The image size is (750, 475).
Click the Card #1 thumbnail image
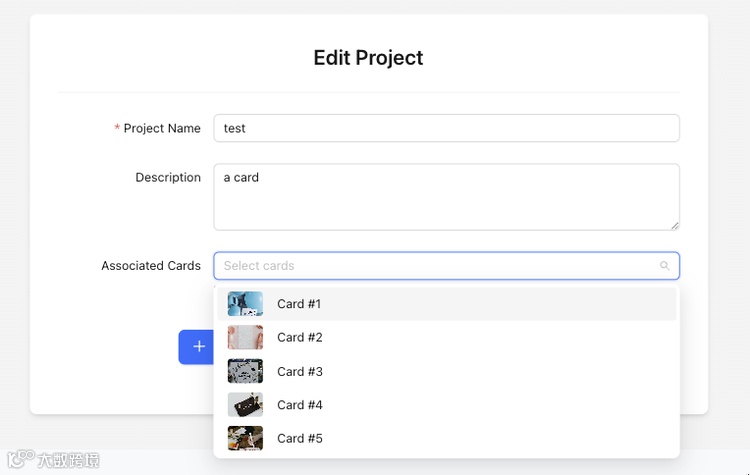[245, 304]
